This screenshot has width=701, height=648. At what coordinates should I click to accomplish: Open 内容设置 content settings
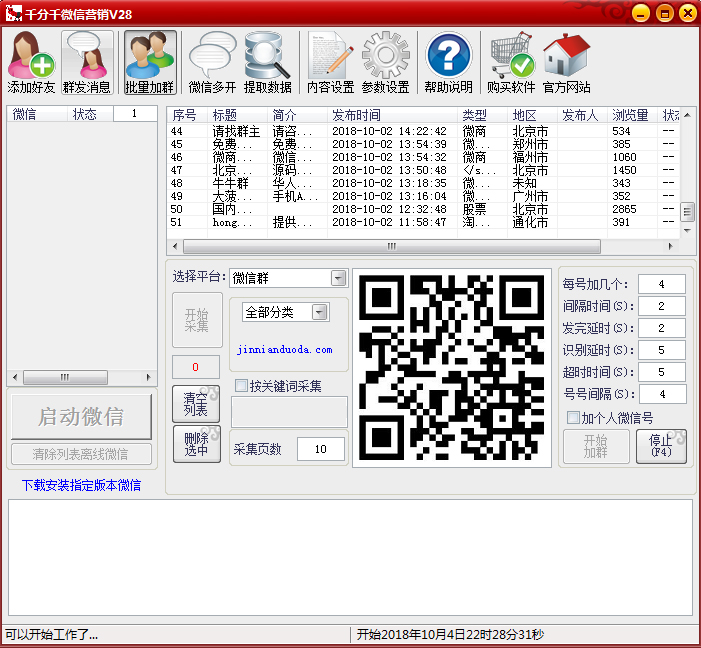330,63
